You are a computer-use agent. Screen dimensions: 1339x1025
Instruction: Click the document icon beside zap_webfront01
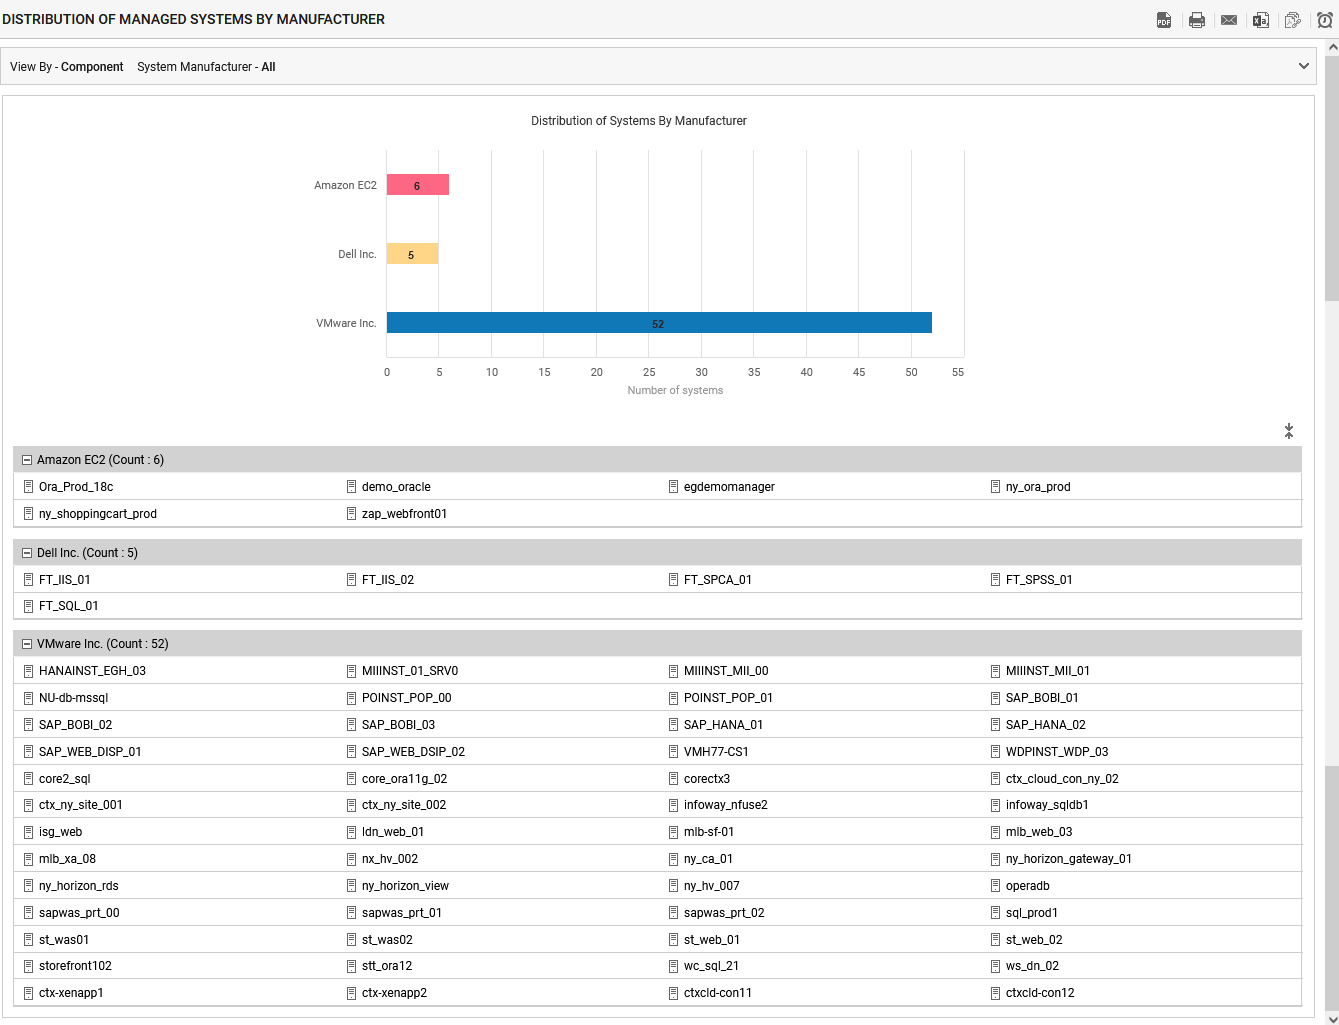pos(352,514)
